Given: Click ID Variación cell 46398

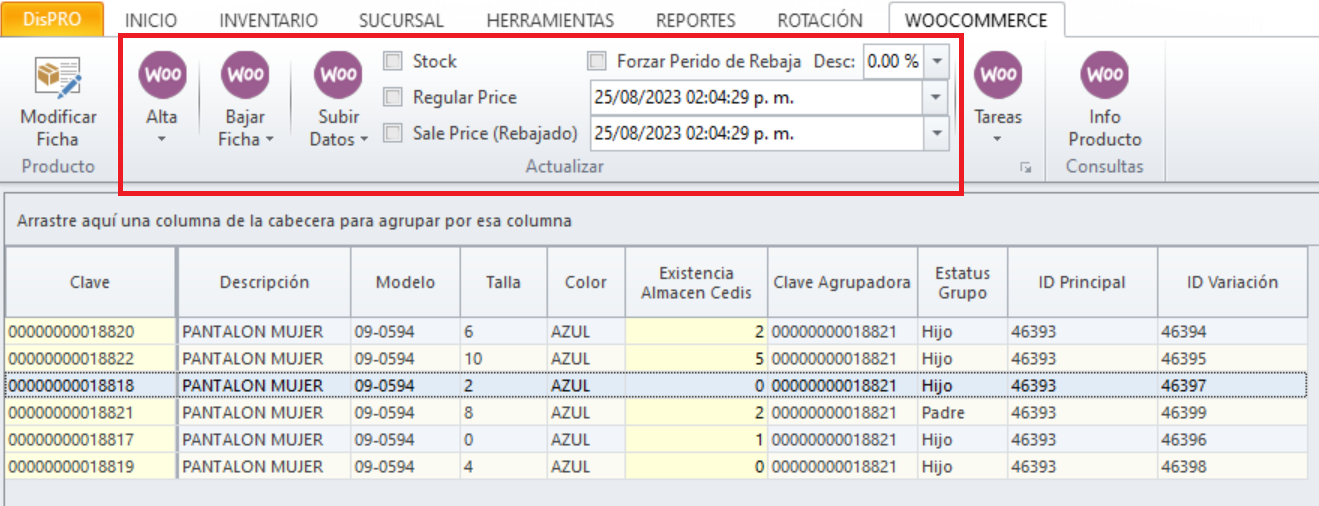Looking at the screenshot, I should pyautogui.click(x=1232, y=466).
